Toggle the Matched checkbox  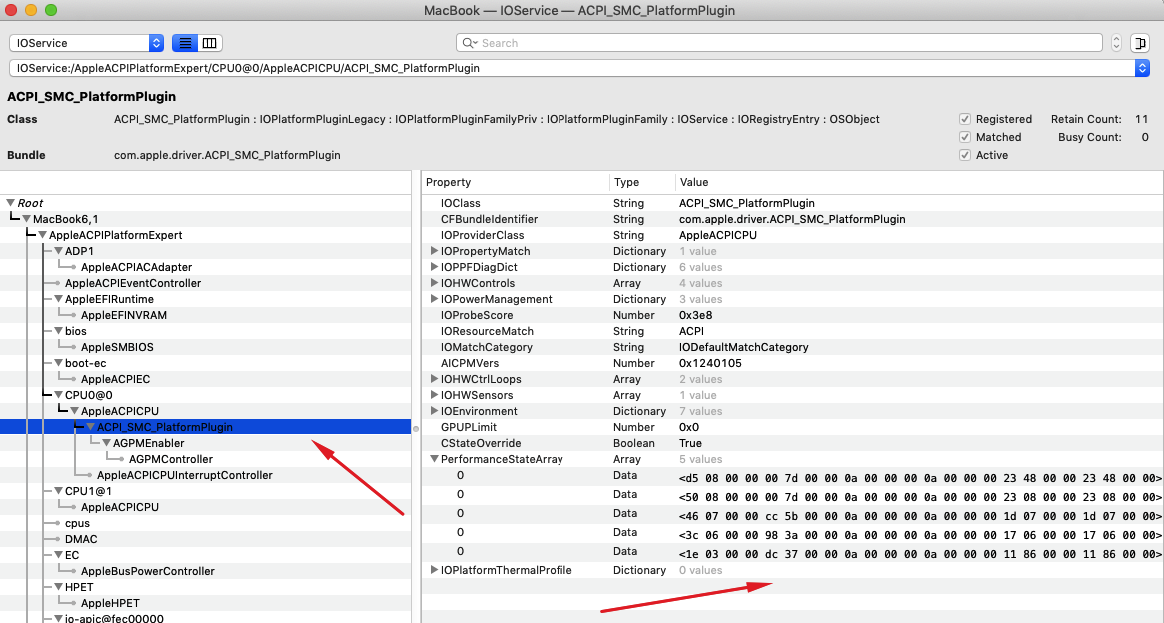pyautogui.click(x=965, y=137)
